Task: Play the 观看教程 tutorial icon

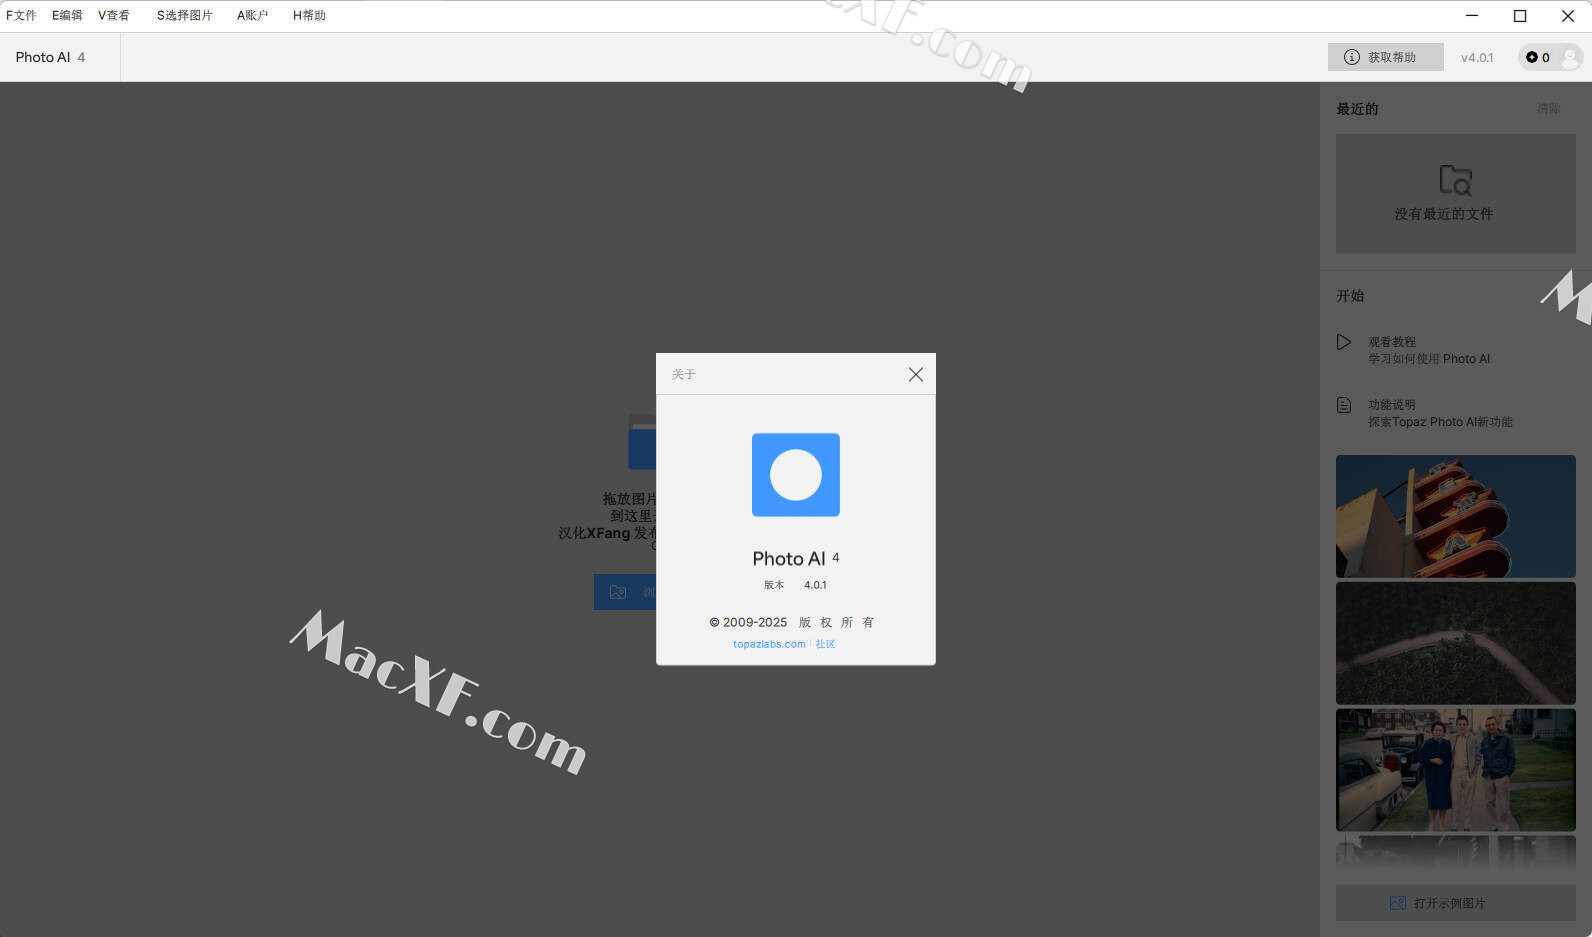Action: point(1344,342)
